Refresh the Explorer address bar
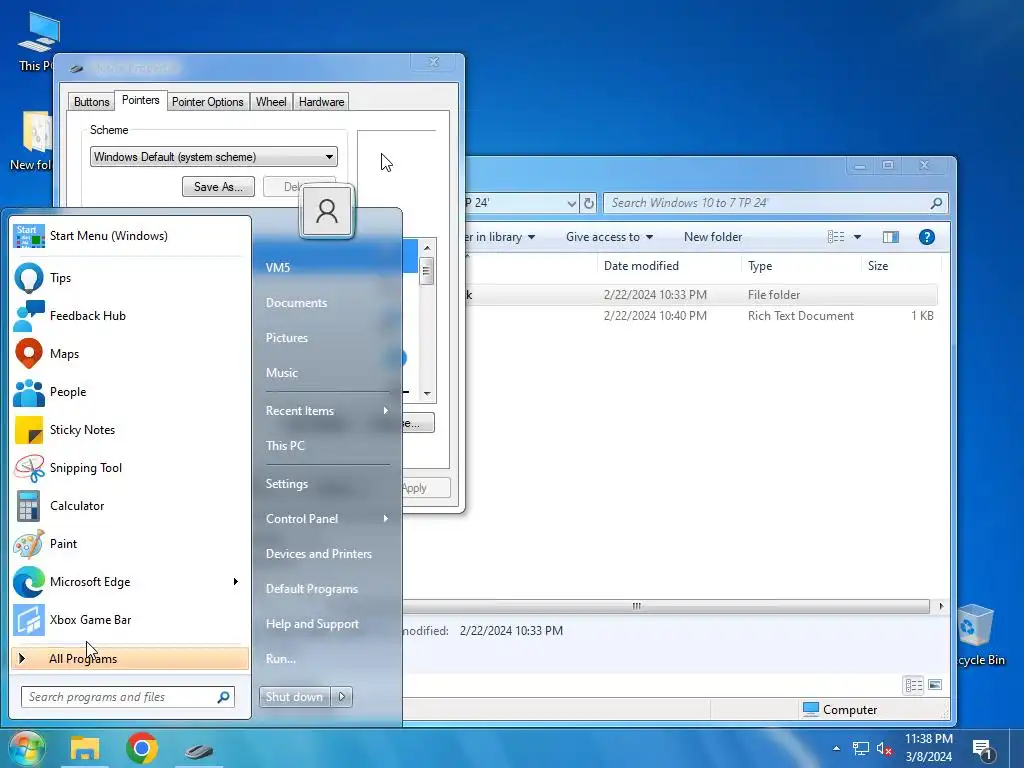This screenshot has height=768, width=1024. point(588,203)
